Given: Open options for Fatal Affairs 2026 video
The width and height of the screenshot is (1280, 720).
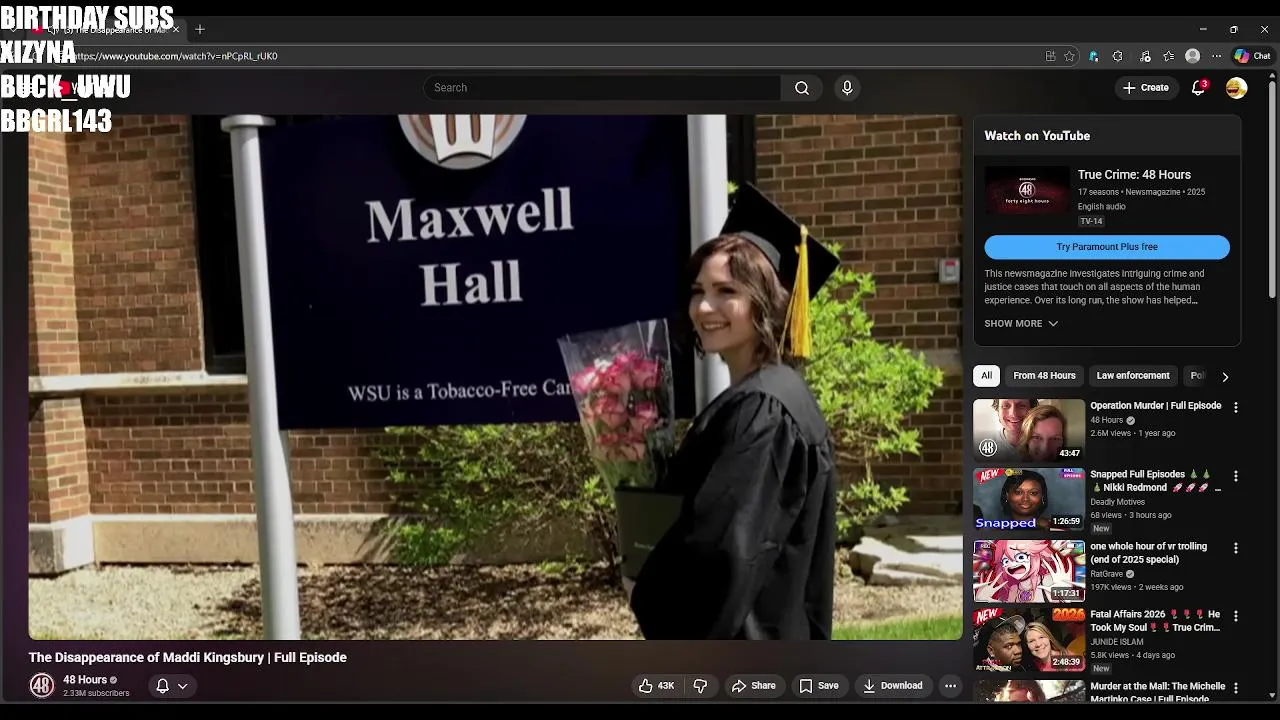Looking at the screenshot, I should click(x=1235, y=617).
